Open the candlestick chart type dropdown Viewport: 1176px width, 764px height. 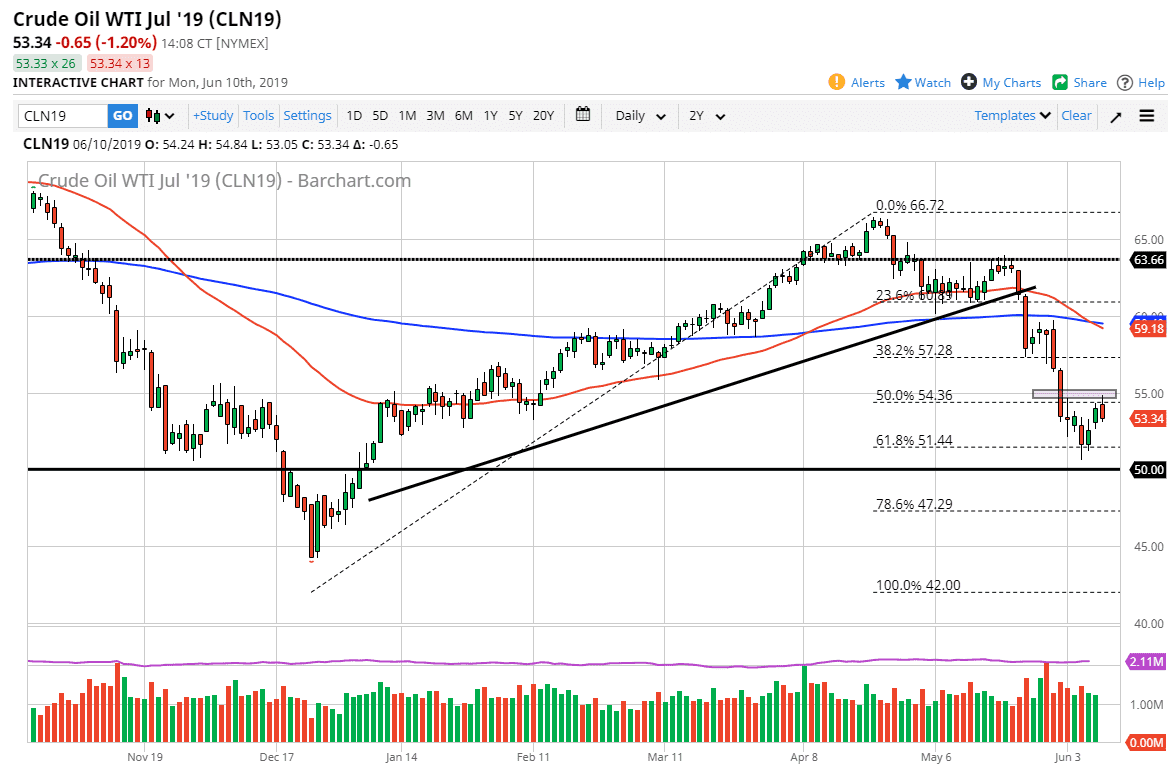(160, 116)
